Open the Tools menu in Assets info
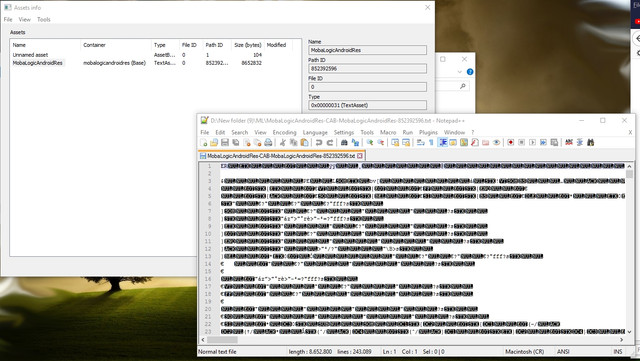 point(44,19)
